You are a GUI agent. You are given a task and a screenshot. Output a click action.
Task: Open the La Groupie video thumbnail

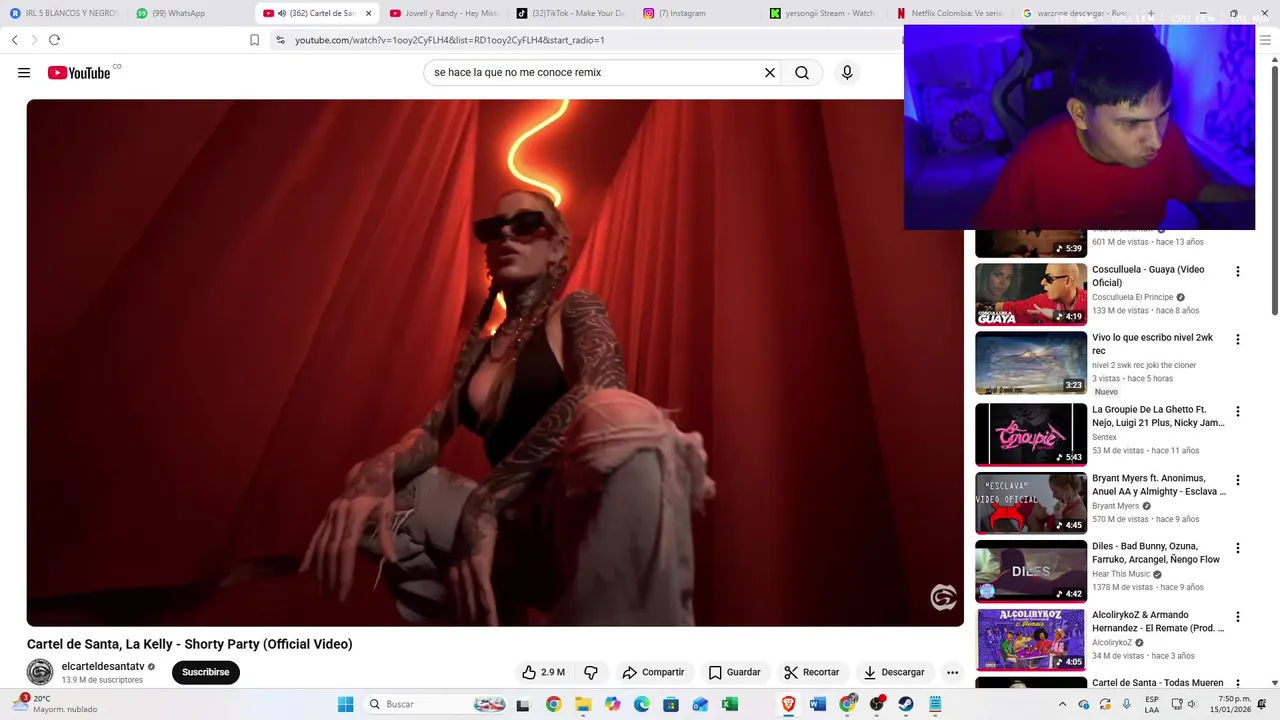click(x=1031, y=434)
